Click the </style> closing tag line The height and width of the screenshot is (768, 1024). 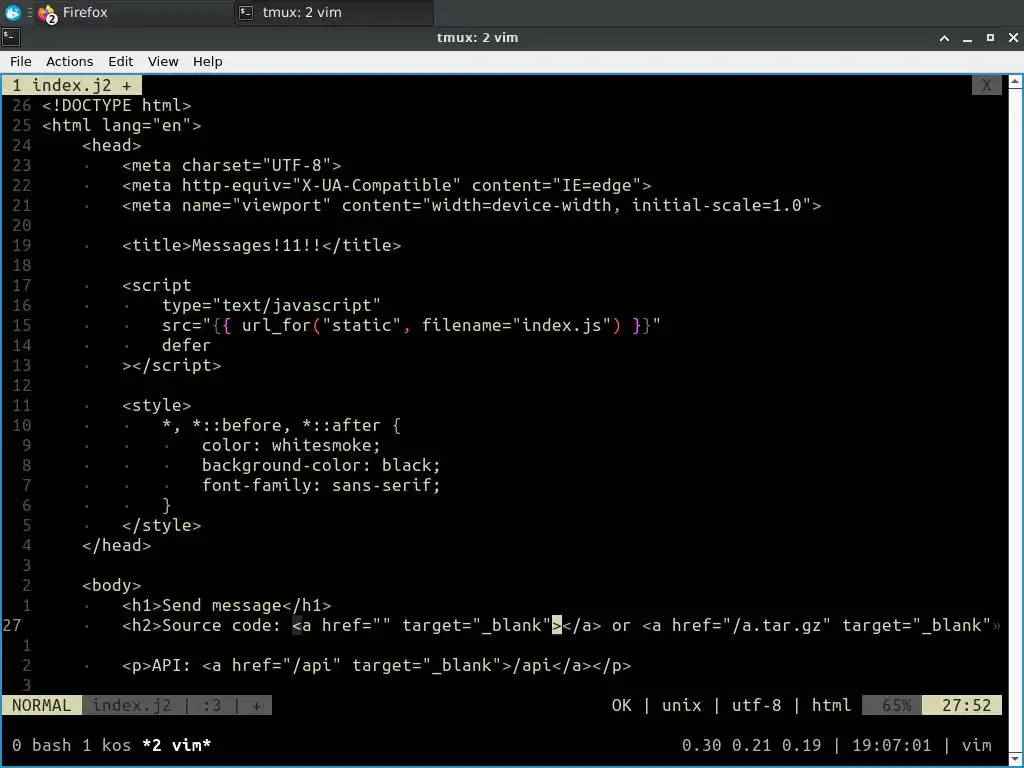pos(161,526)
